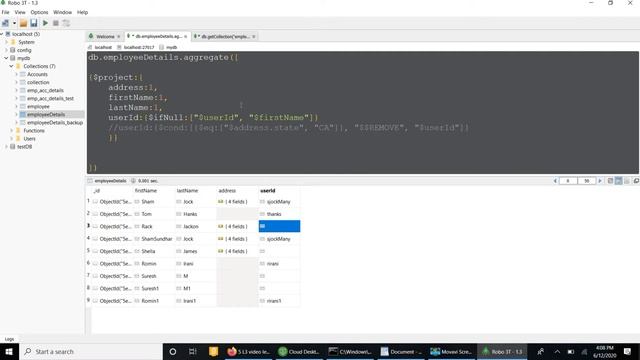Click the results skip value field
Viewport: 640px width, 360px height.
(x=568, y=181)
